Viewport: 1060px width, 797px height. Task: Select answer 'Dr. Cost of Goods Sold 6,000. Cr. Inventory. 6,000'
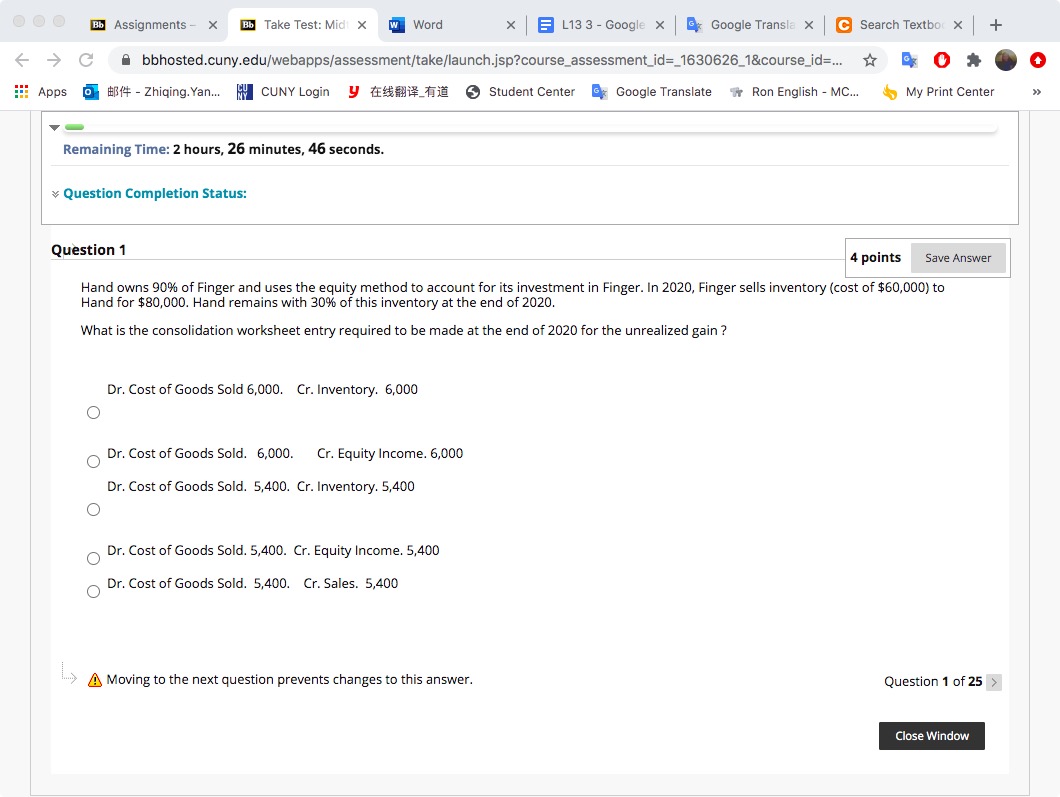point(93,412)
